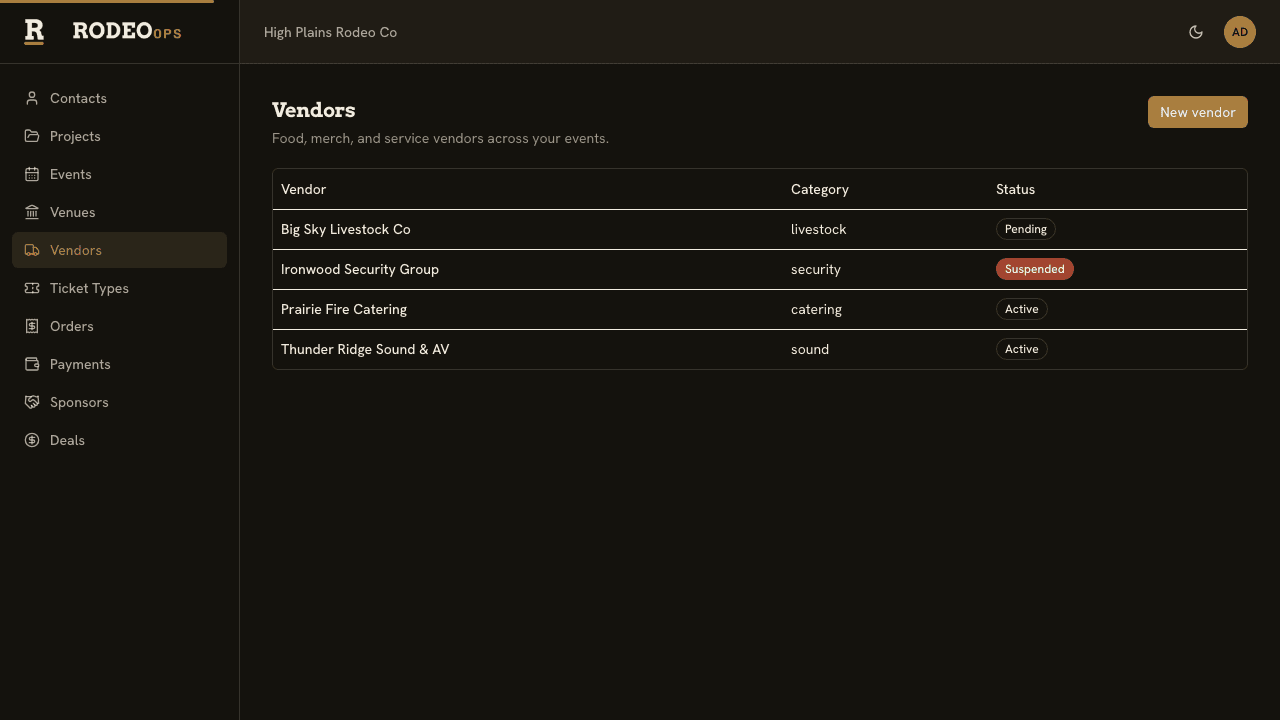Click the Orders receipt icon
Image resolution: width=1280 pixels, height=720 pixels.
coord(32,326)
